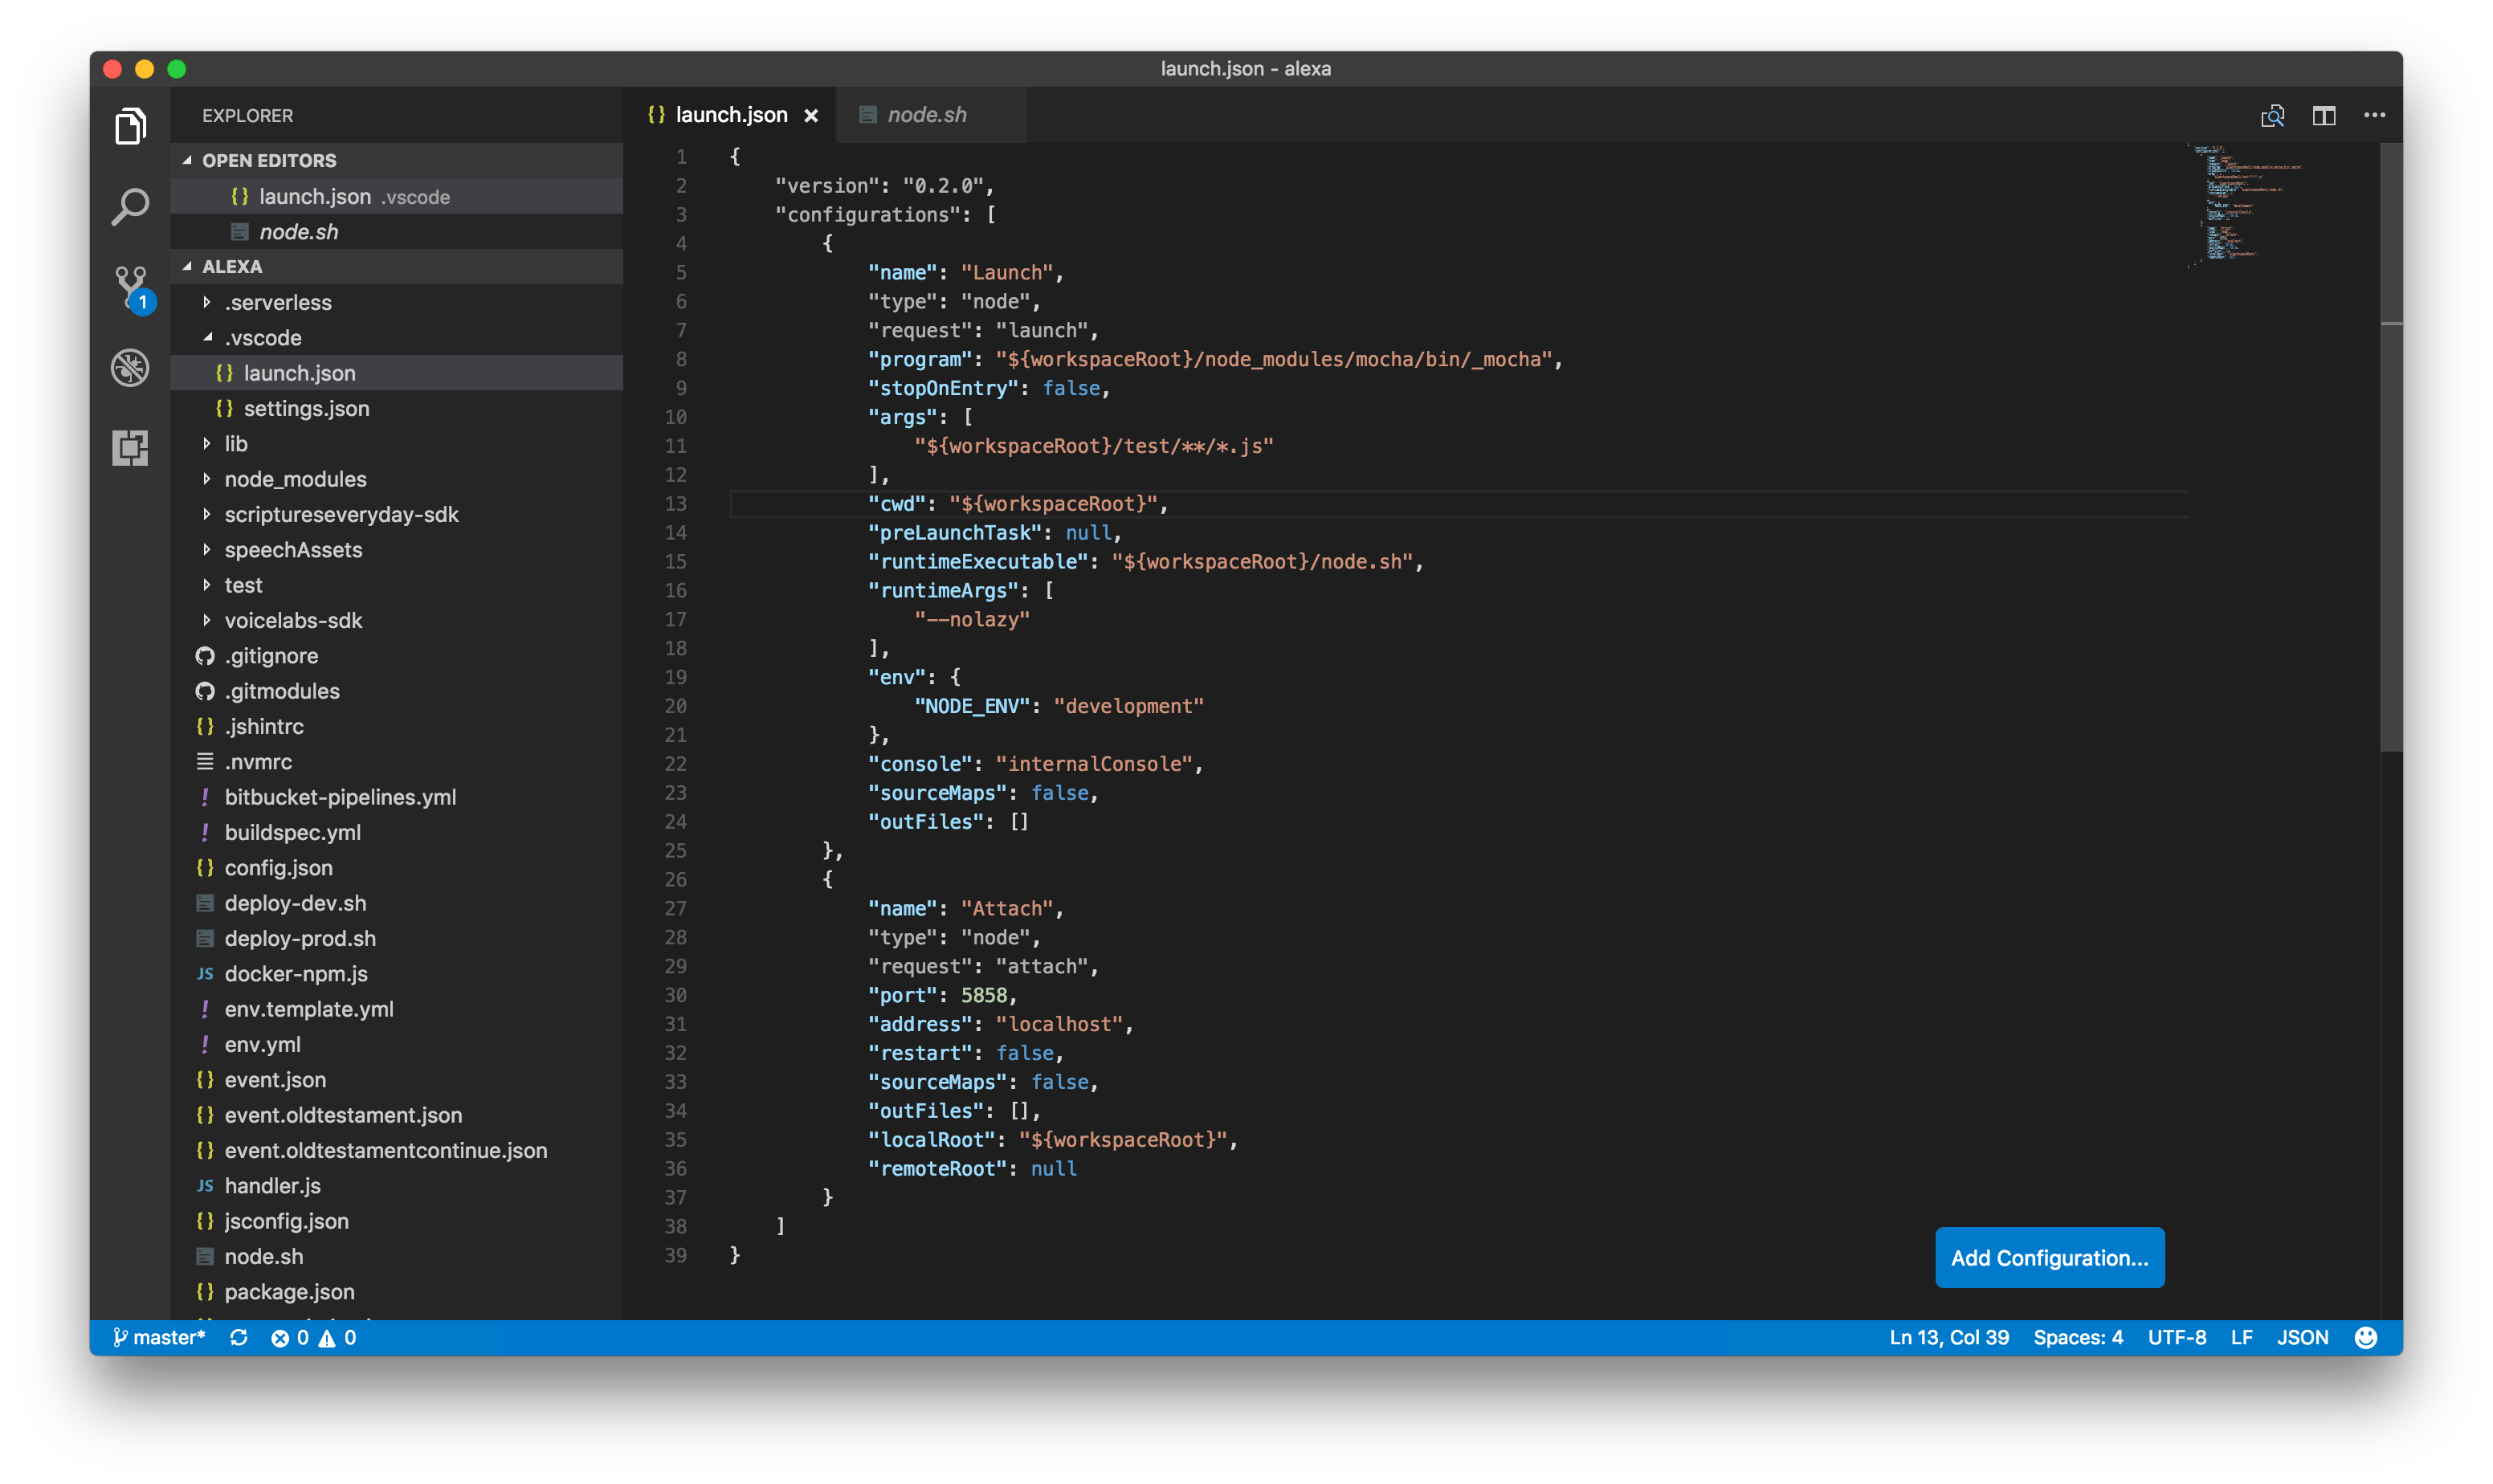
Task: Click the sync icon in the status bar
Action: click(x=240, y=1337)
